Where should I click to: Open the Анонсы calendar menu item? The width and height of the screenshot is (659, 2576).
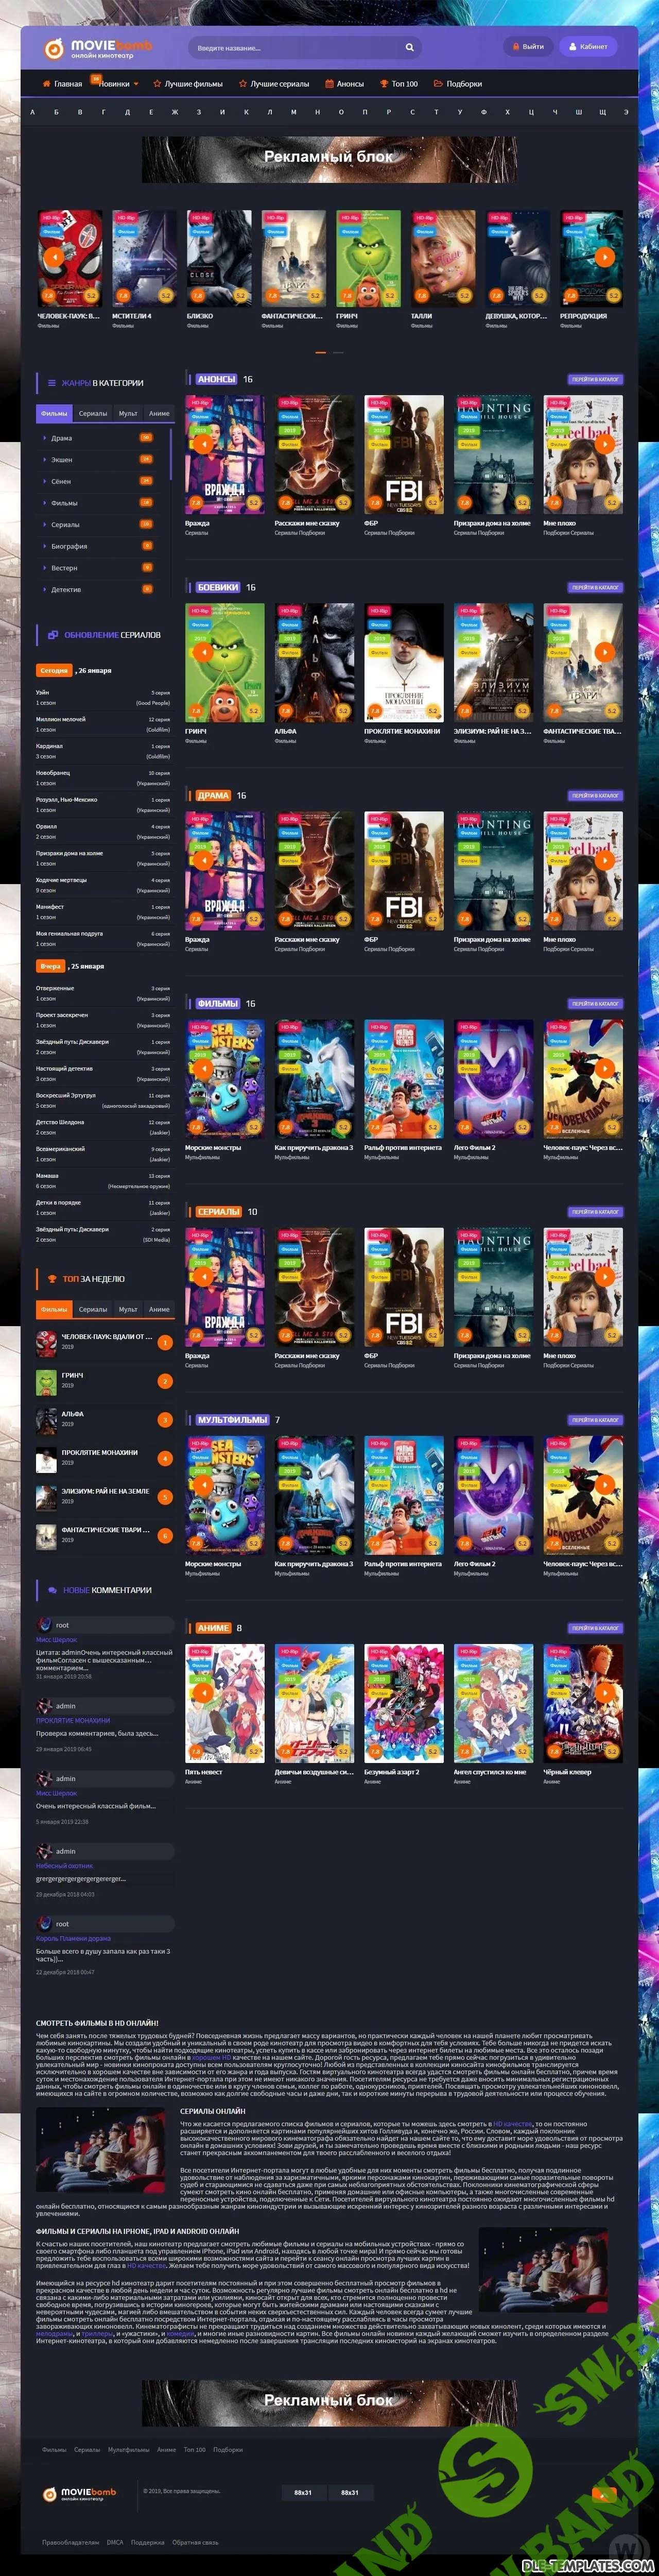344,84
